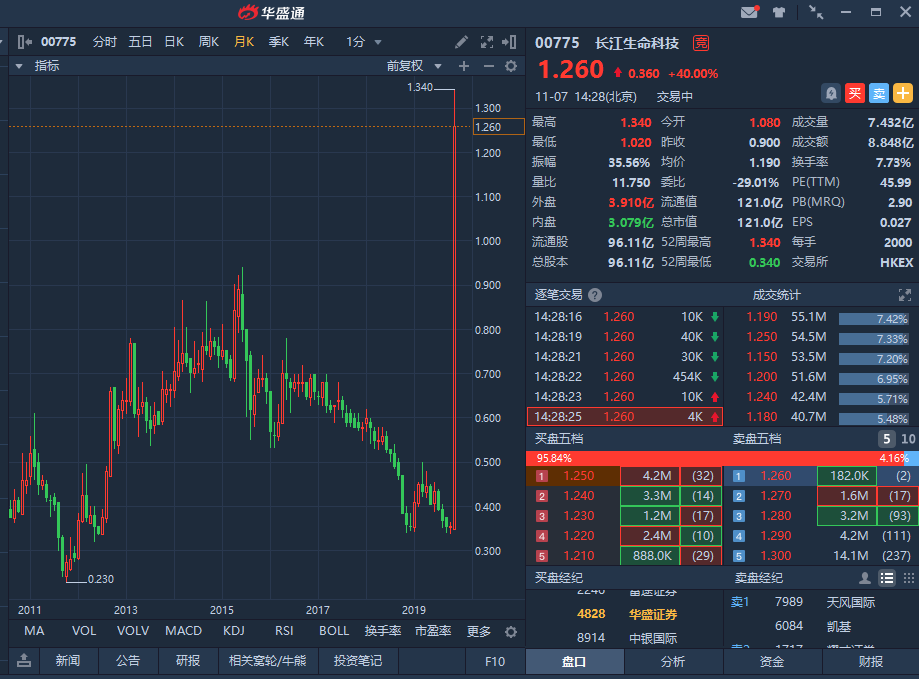Switch broker list to list view

pyautogui.click(x=887, y=578)
